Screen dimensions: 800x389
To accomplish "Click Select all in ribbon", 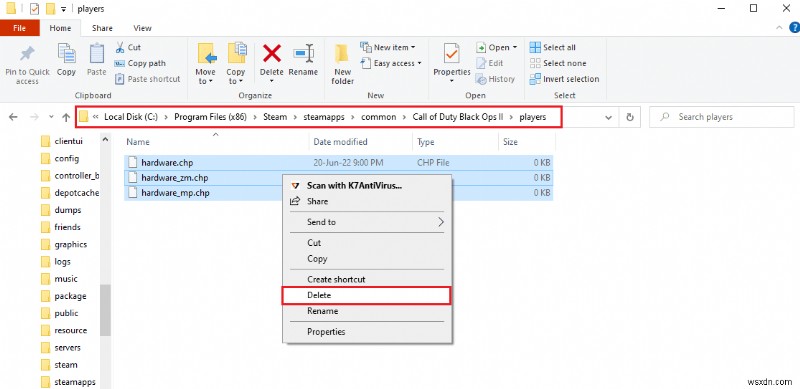I will point(553,47).
